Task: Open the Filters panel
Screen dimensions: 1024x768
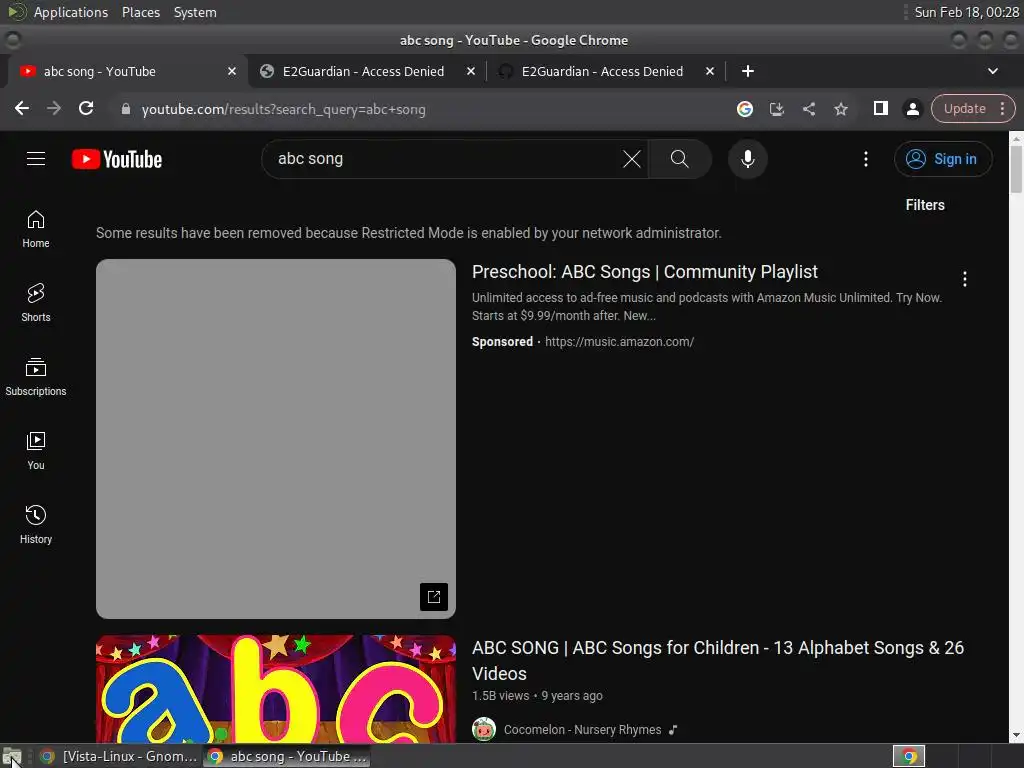Action: 925,205
